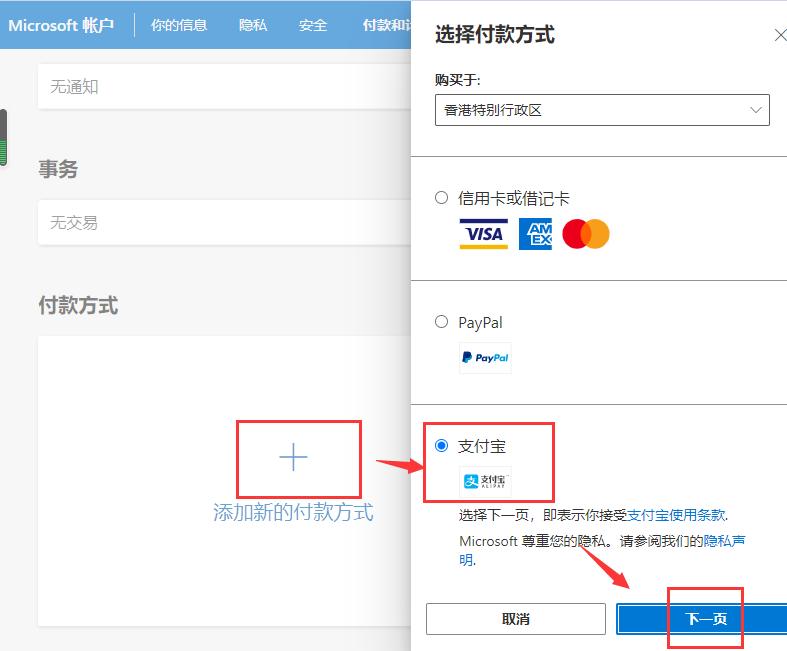
Task: Click the plus icon to add payment method
Action: pos(293,457)
